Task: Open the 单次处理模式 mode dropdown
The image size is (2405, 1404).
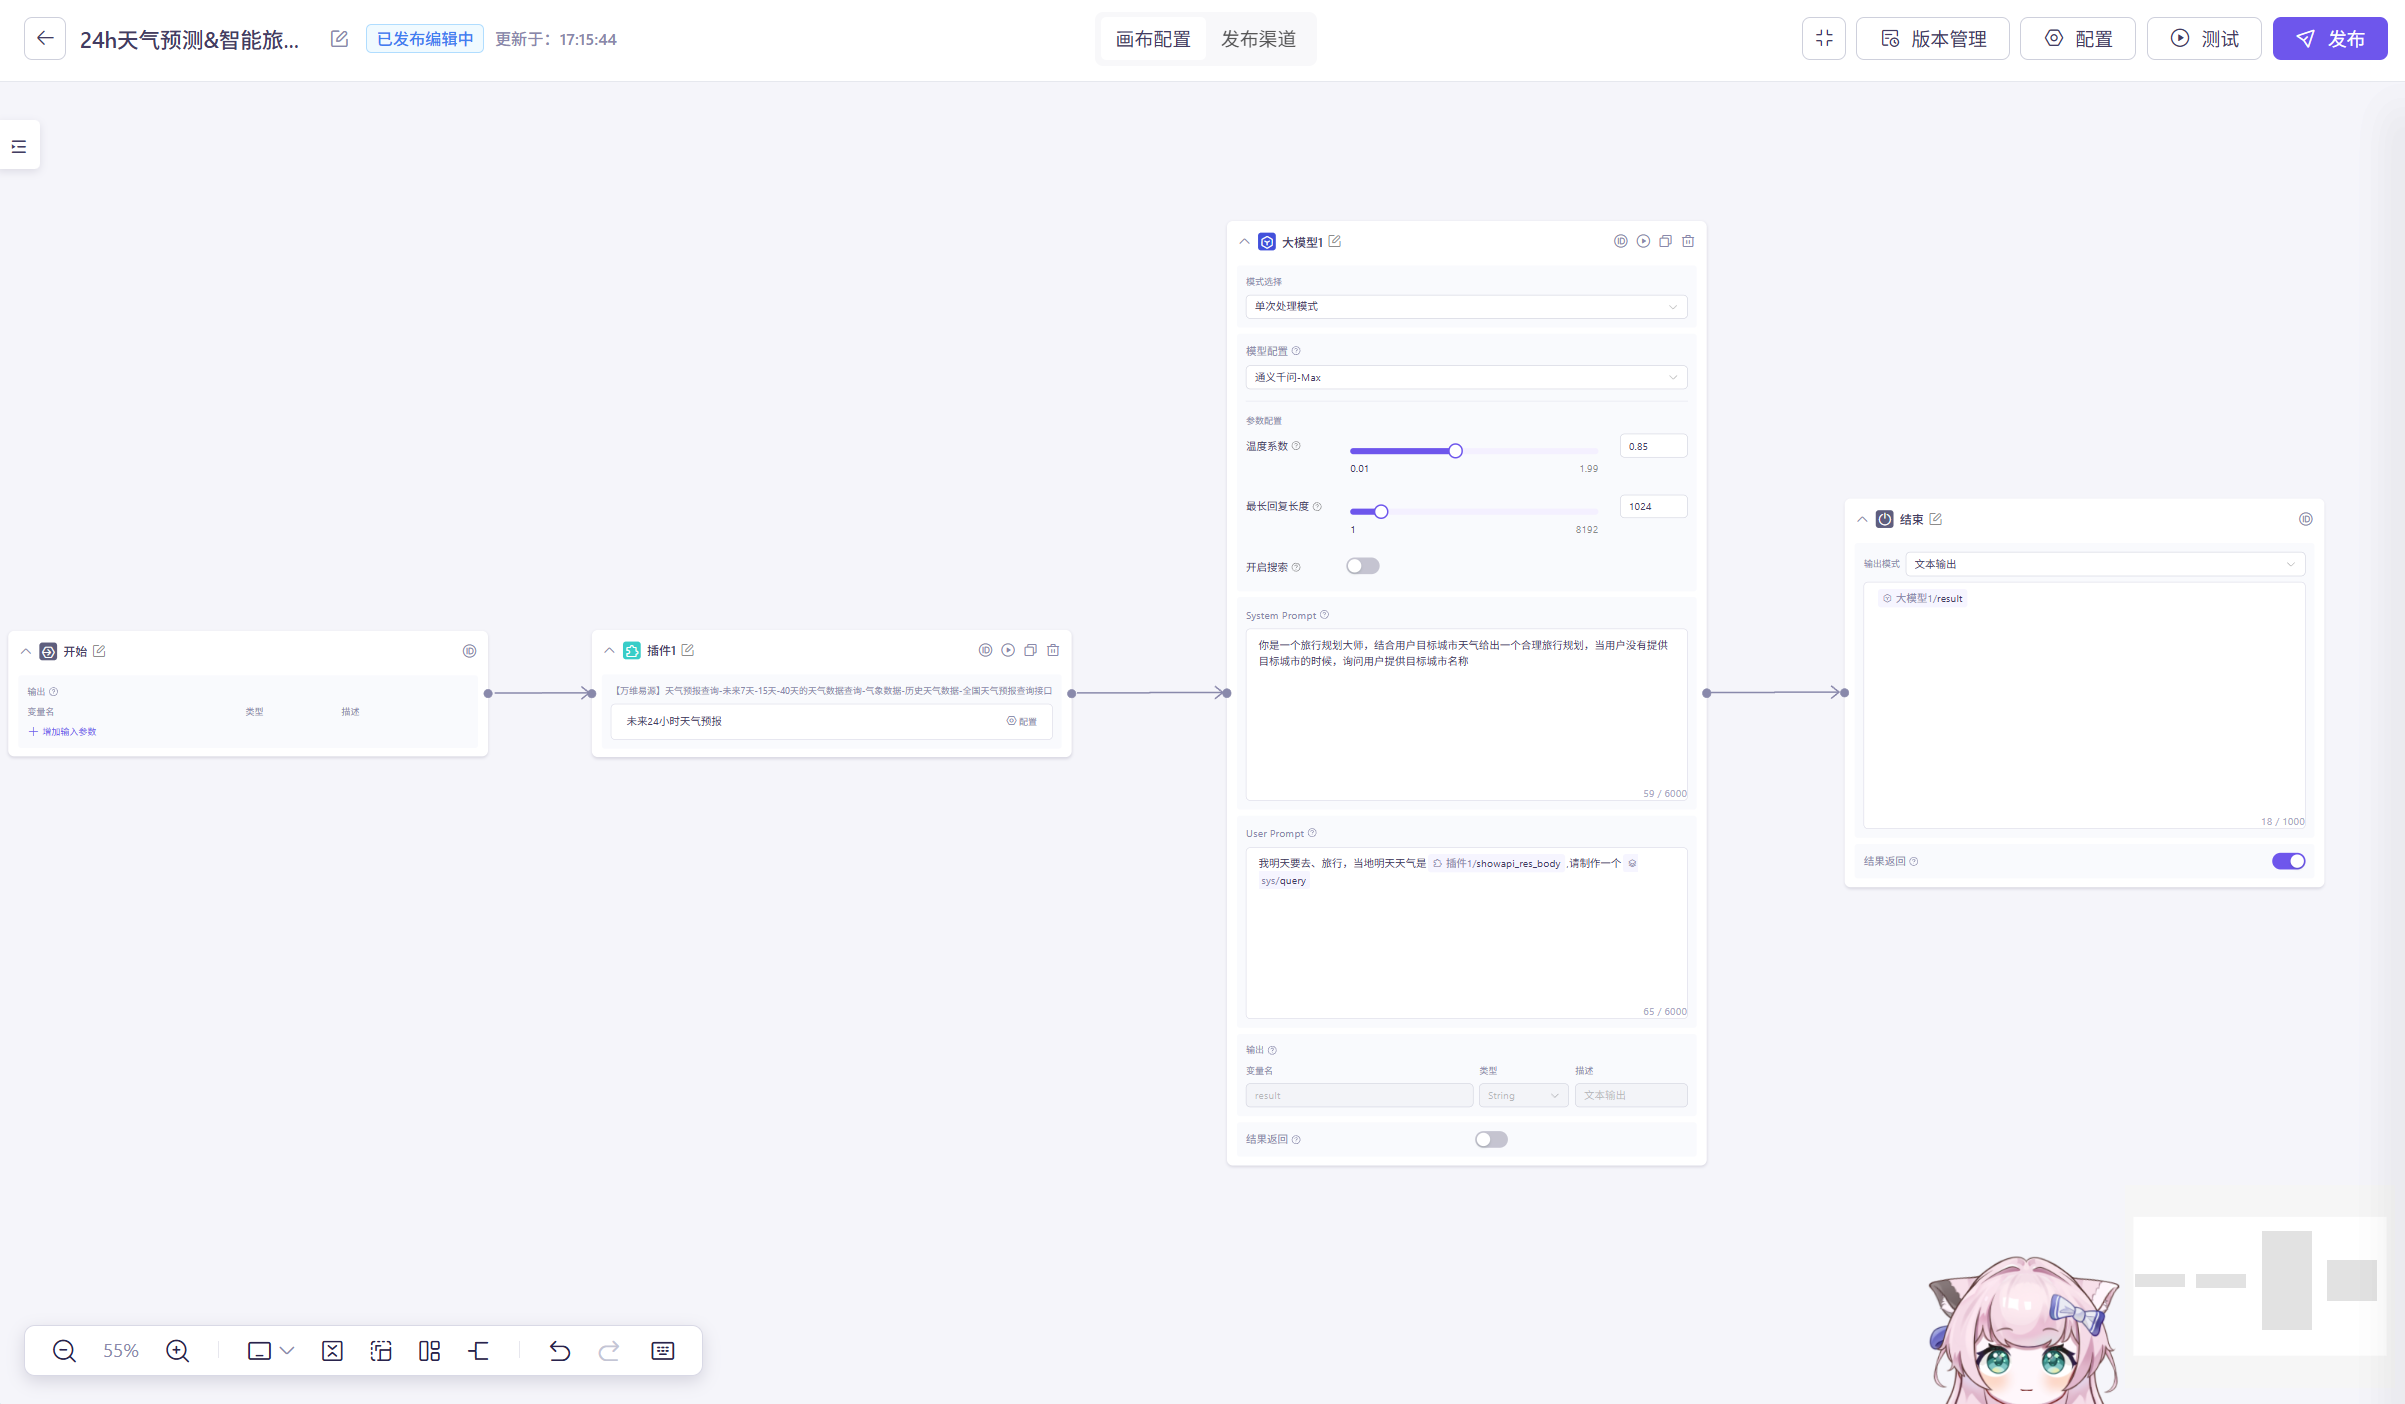Action: coord(1465,306)
